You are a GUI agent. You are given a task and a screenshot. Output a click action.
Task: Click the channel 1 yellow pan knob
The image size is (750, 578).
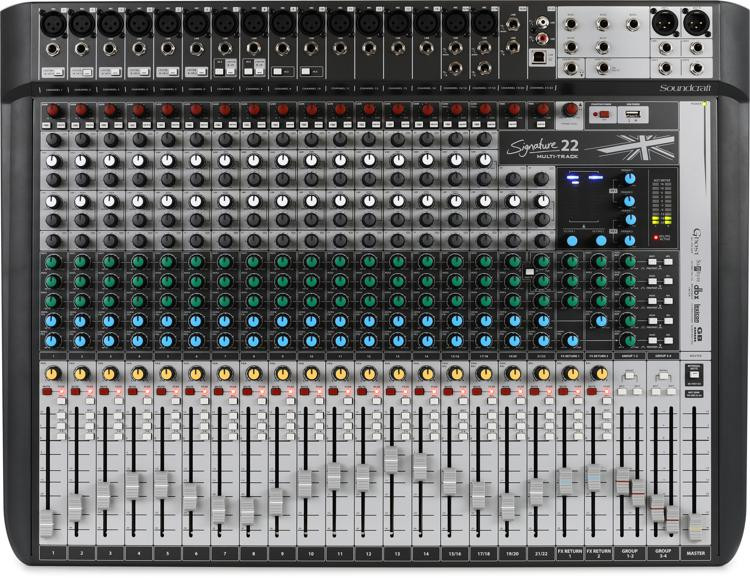(x=51, y=373)
